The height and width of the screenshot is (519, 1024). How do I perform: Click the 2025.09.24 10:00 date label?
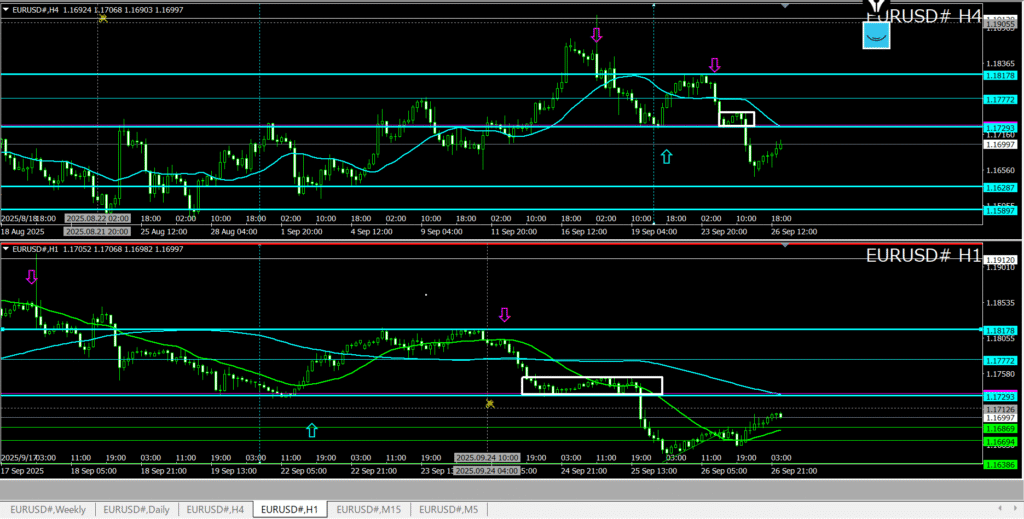pos(486,457)
